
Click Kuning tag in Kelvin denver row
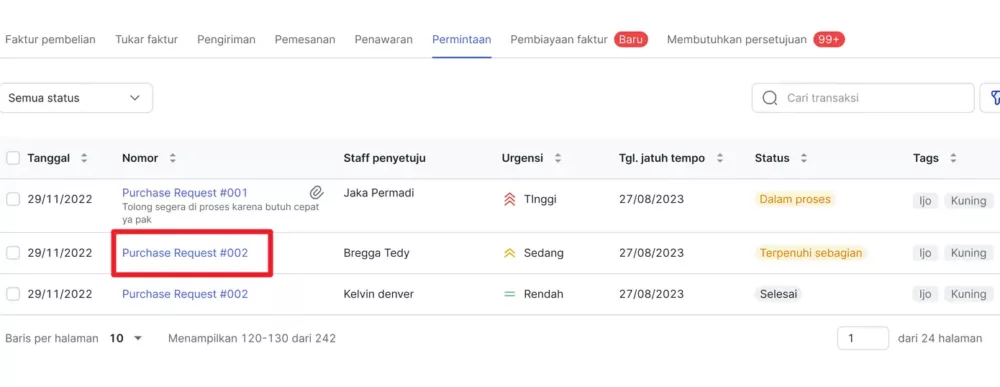969,294
